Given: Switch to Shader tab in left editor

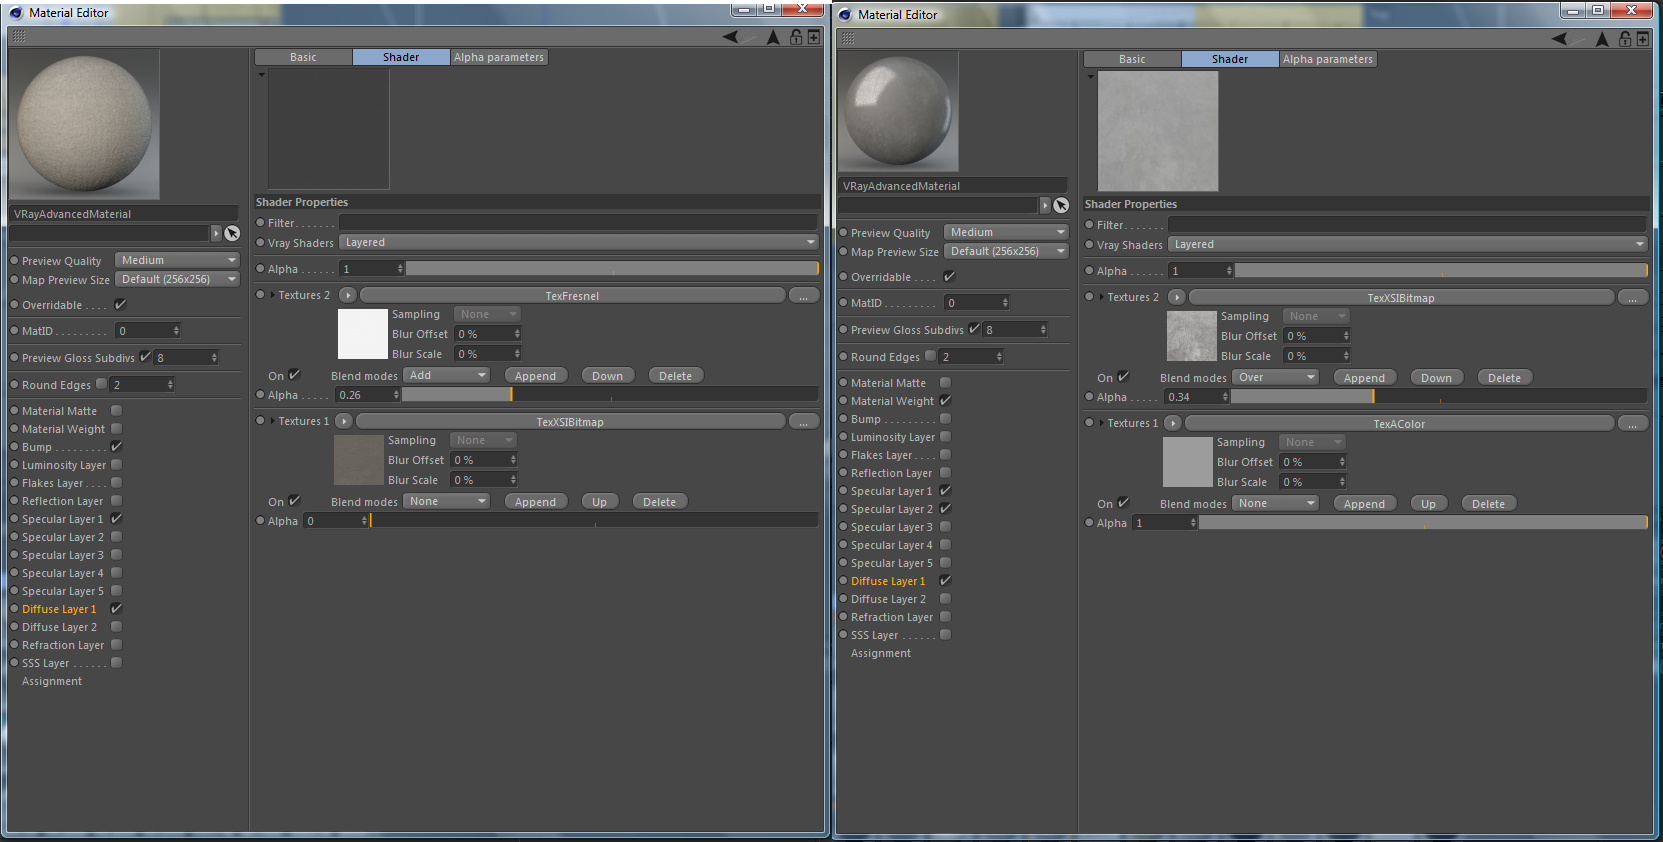Looking at the screenshot, I should pos(401,57).
